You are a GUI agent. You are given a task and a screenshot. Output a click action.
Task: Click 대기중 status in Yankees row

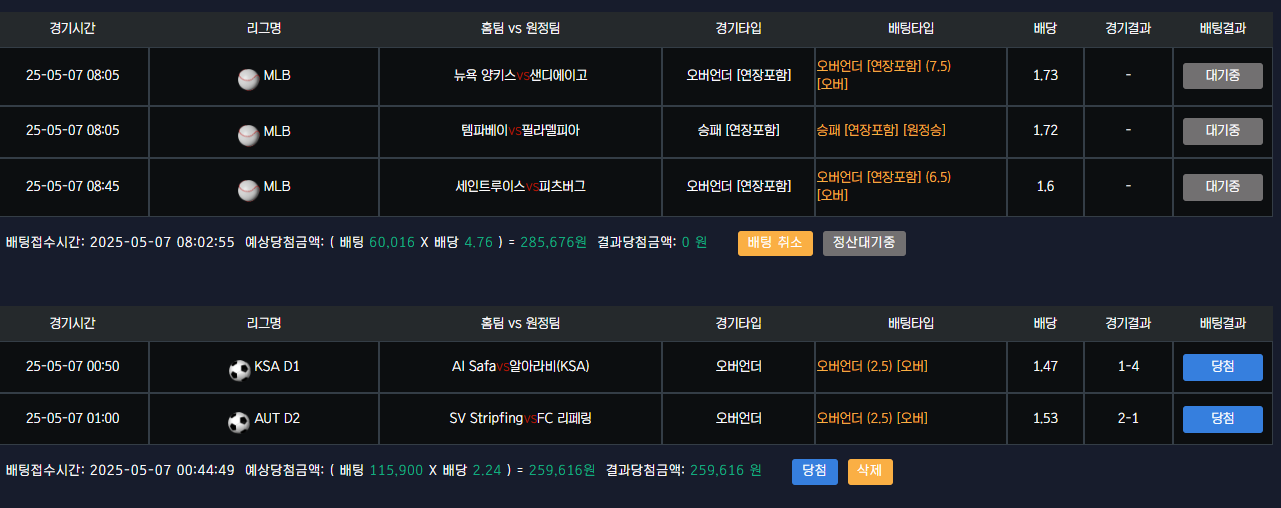tap(1222, 76)
